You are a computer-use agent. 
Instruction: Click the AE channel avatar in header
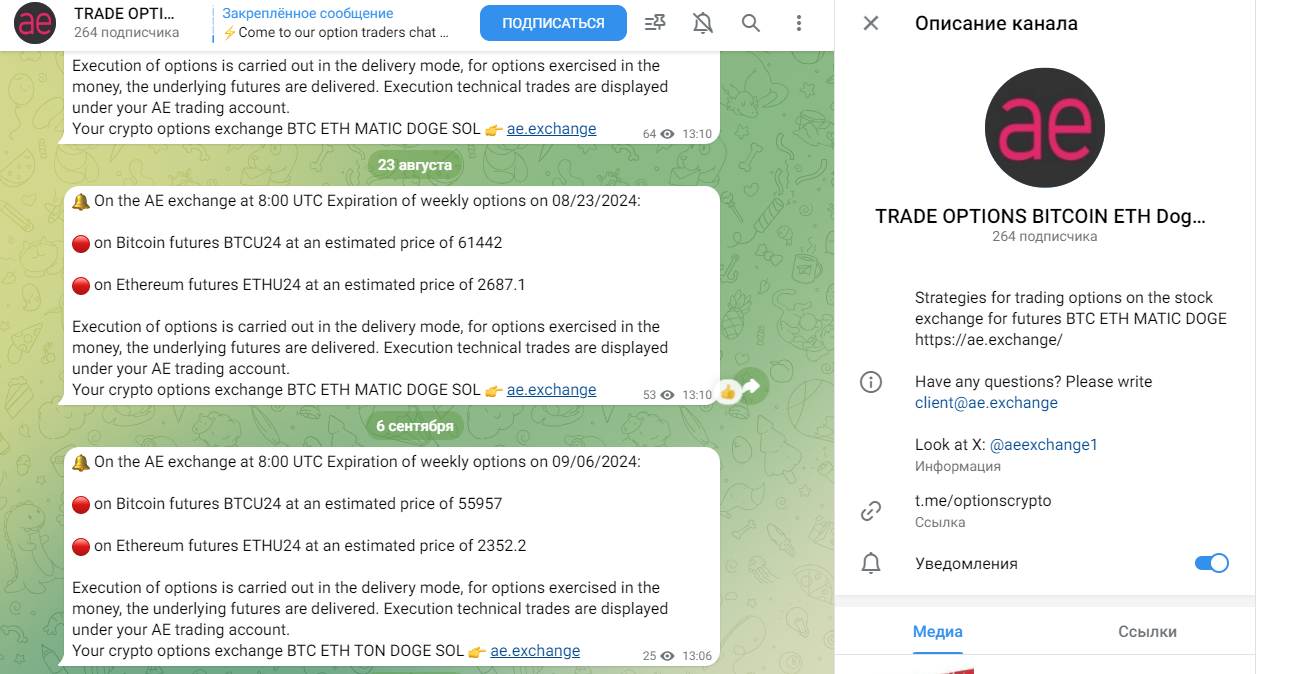pyautogui.click(x=35, y=23)
